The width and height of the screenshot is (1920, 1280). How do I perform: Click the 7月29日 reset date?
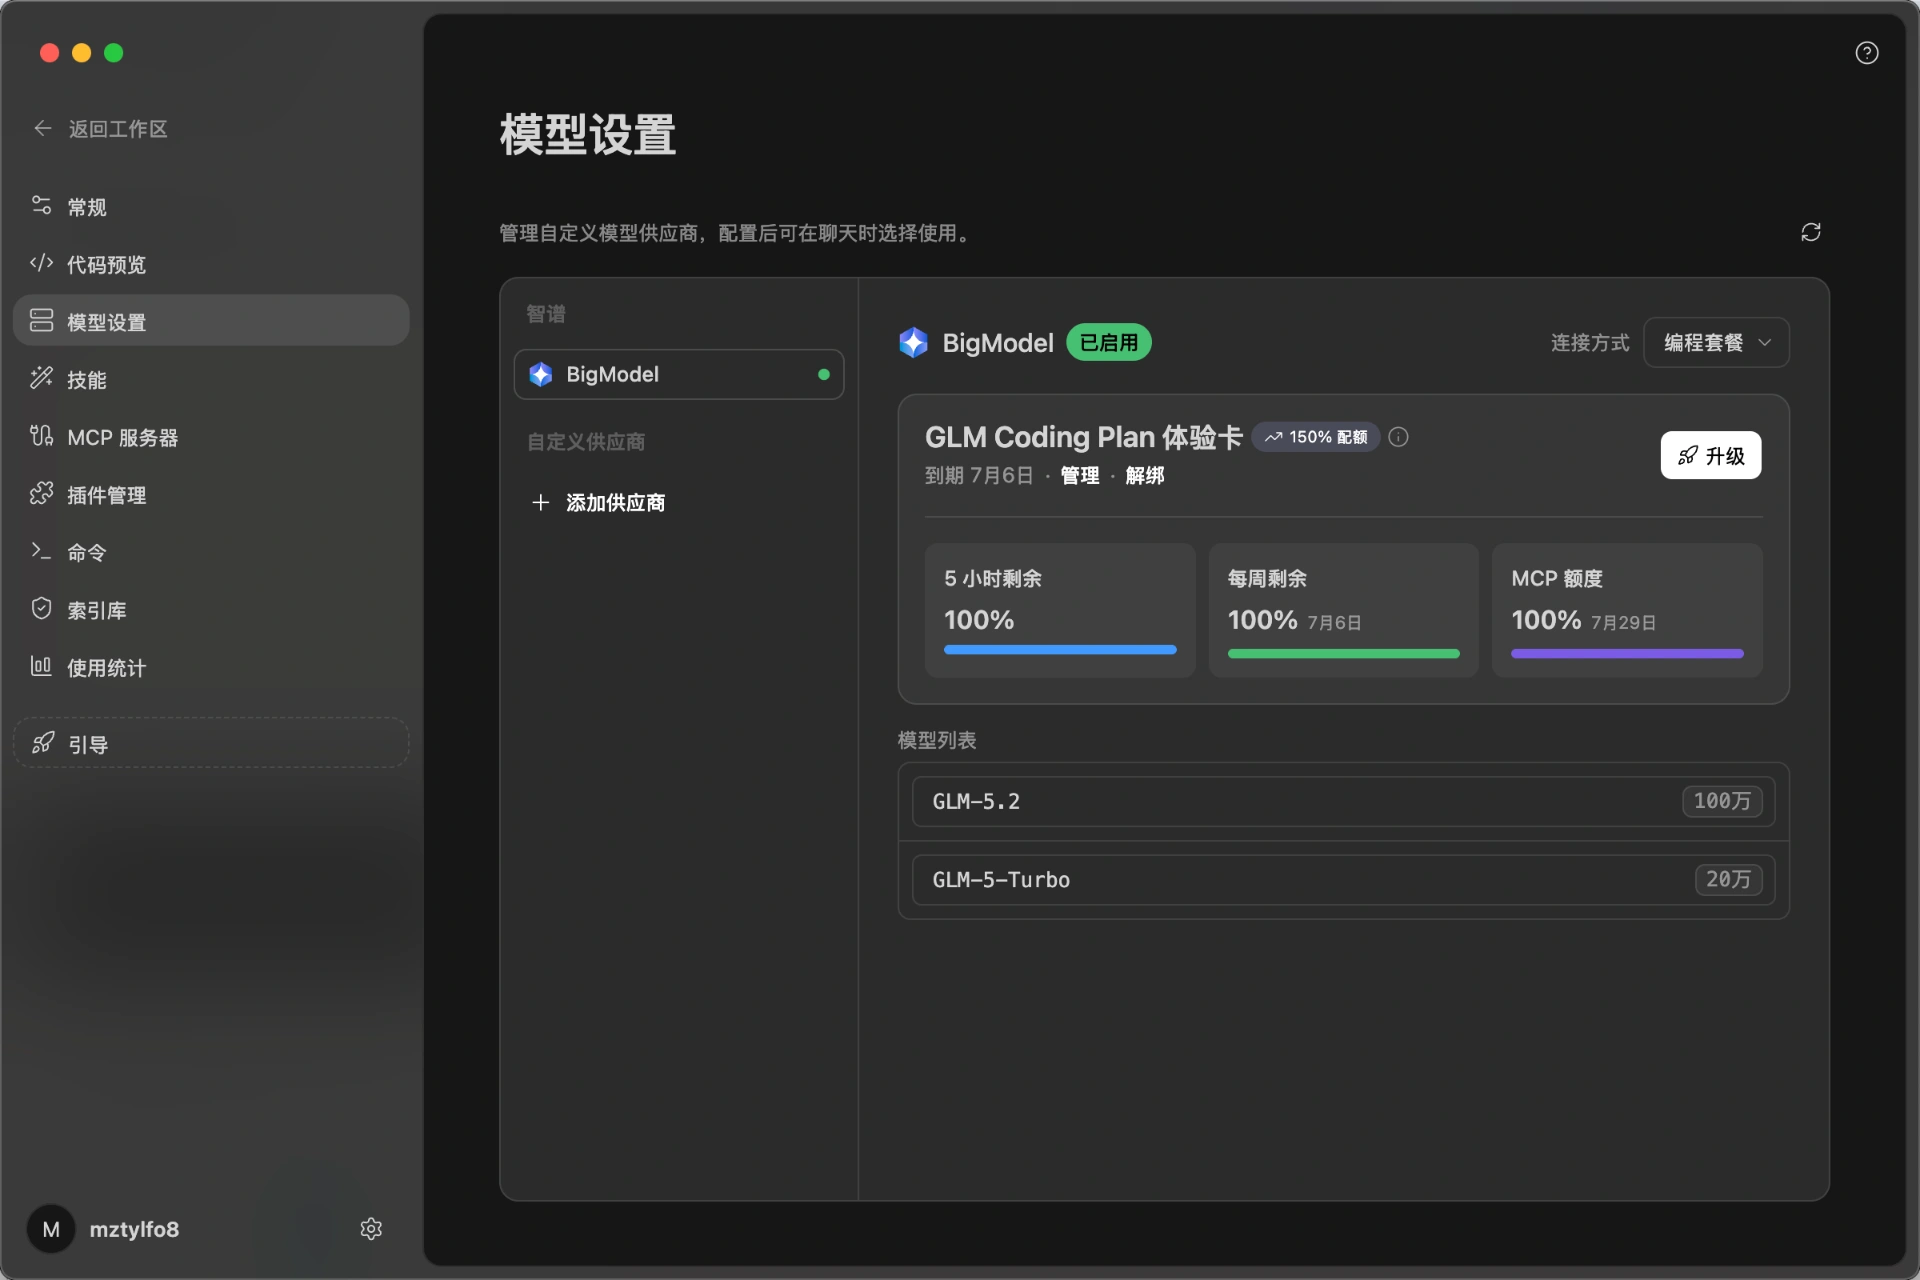pyautogui.click(x=1623, y=623)
